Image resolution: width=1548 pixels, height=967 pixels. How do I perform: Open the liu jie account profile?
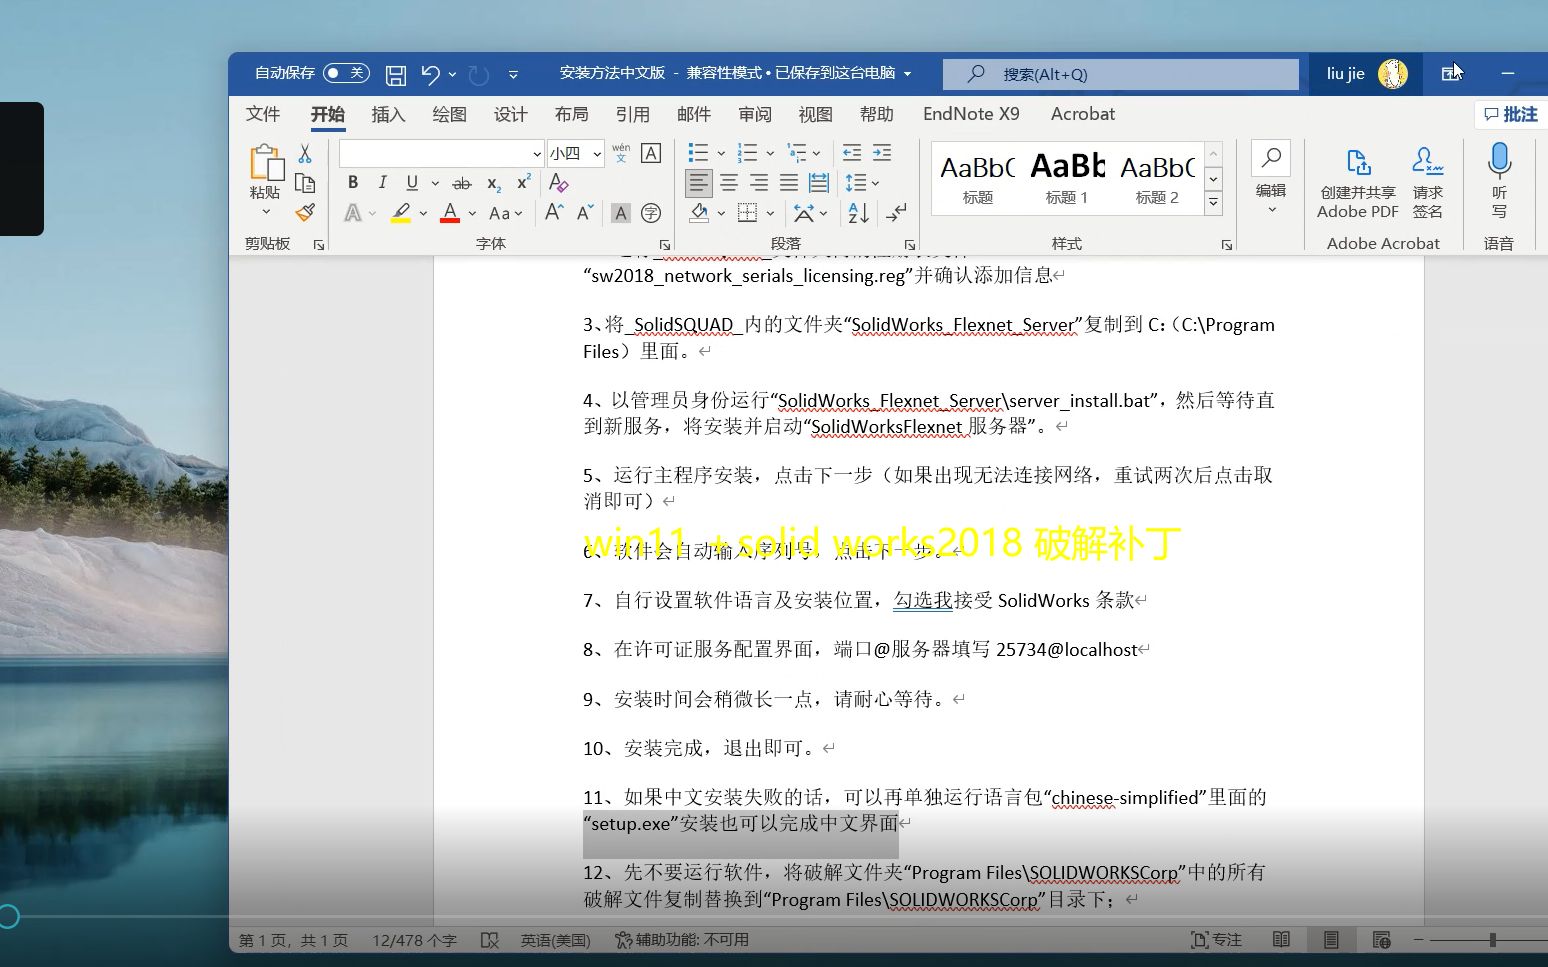click(x=1366, y=74)
